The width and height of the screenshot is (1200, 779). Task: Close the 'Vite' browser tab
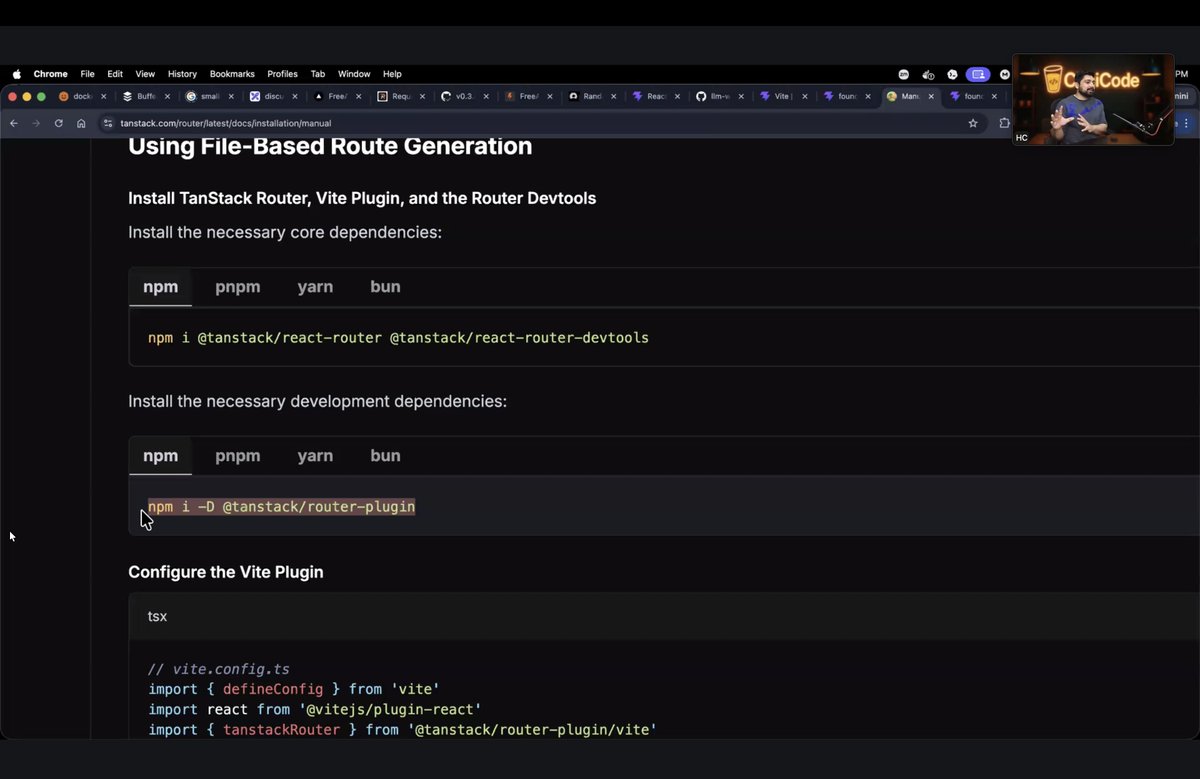[804, 97]
